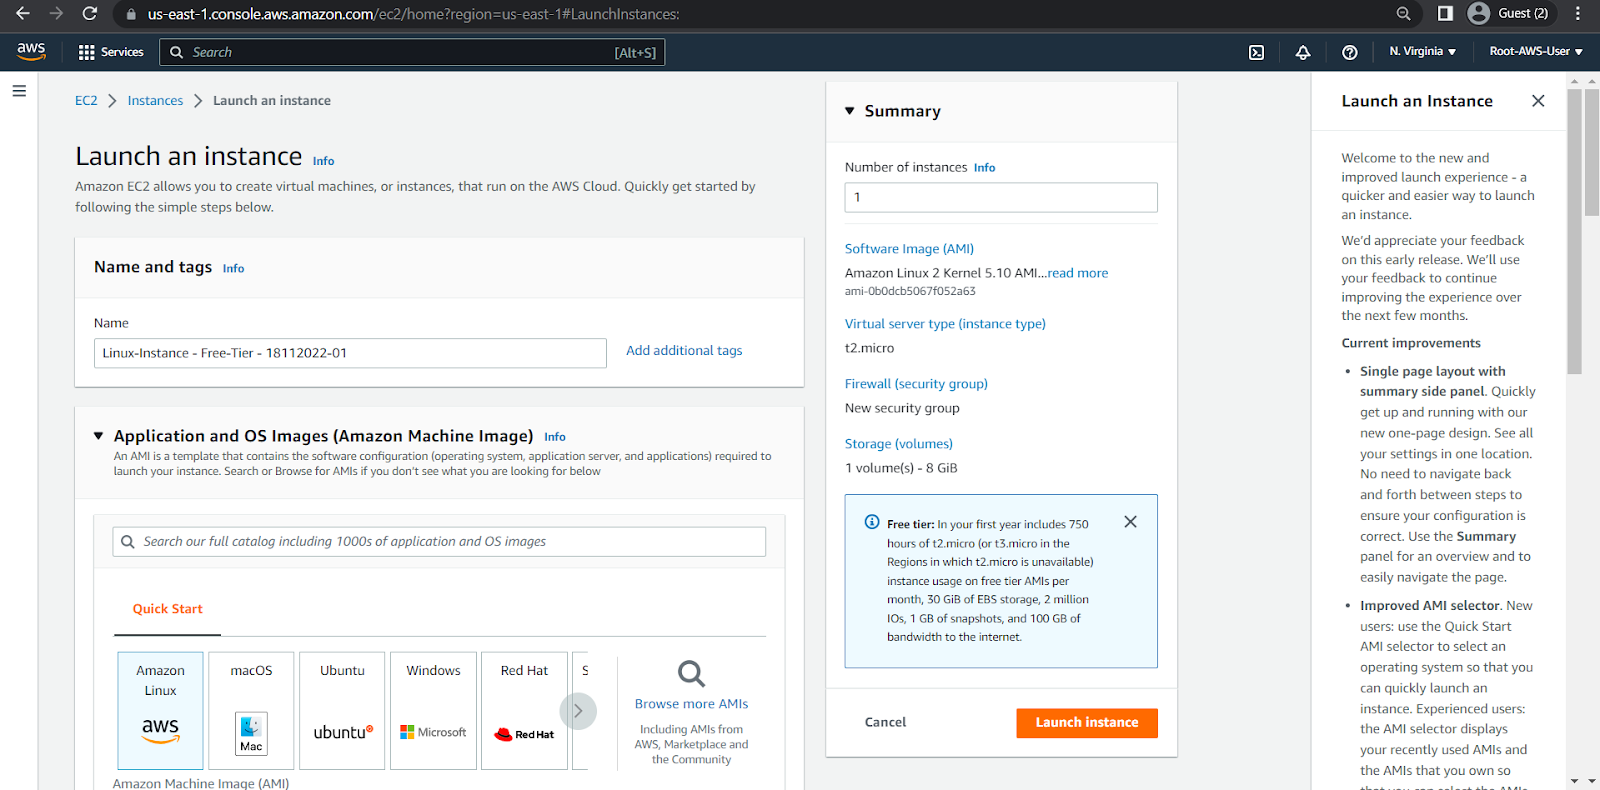Toggle the left hamburger navigation menu
This screenshot has width=1600, height=790.
(x=19, y=91)
